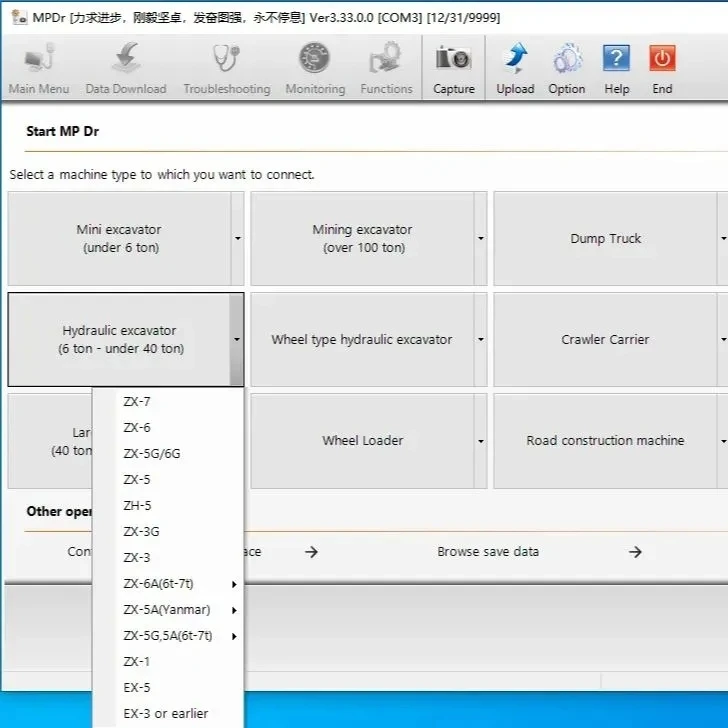Open ZX-5A(Yanmar) submenu
The image size is (728, 728).
click(x=168, y=610)
